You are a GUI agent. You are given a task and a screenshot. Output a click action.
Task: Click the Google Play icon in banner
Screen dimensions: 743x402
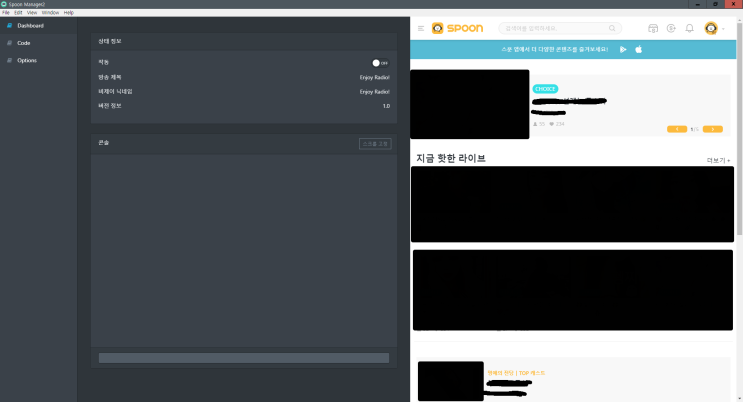[x=623, y=49]
